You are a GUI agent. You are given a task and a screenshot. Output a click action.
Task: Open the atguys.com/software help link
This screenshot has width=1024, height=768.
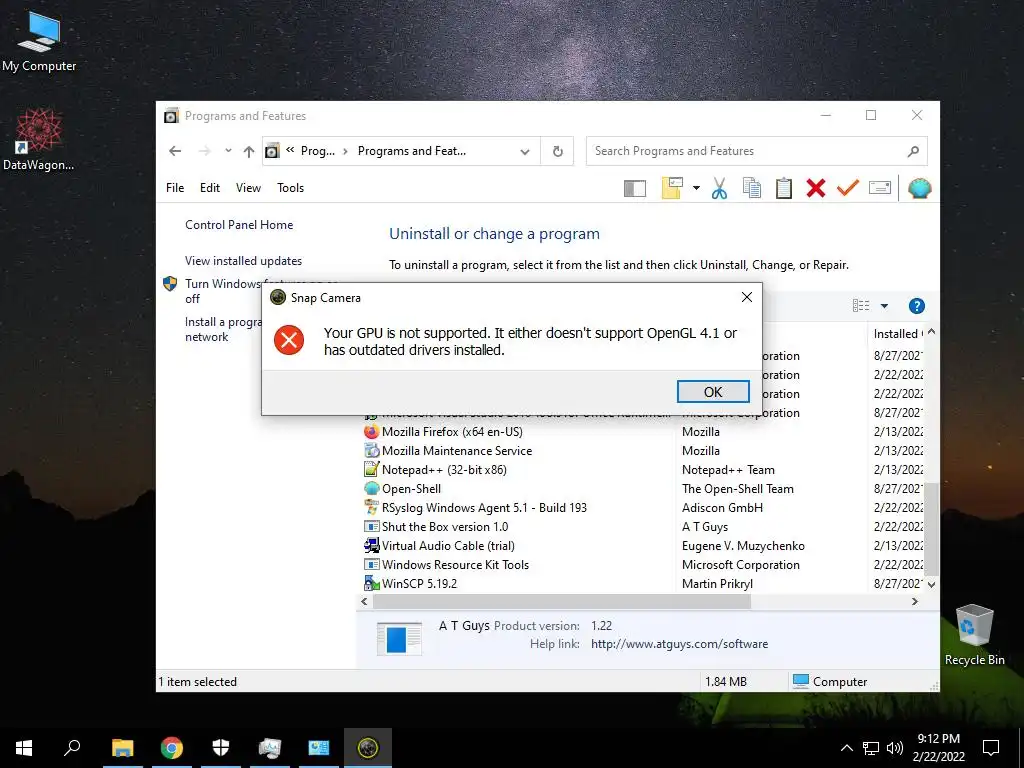pos(679,644)
